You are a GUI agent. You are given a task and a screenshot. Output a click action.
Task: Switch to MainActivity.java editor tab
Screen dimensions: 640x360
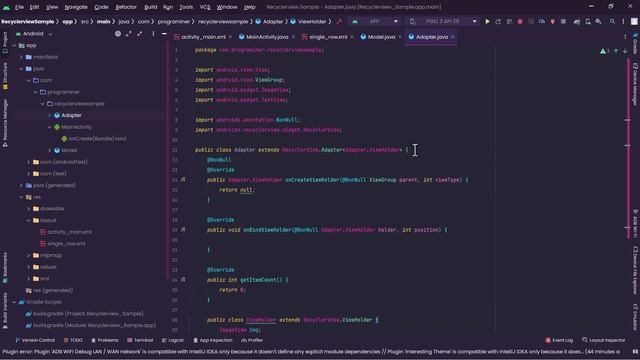[x=267, y=37]
